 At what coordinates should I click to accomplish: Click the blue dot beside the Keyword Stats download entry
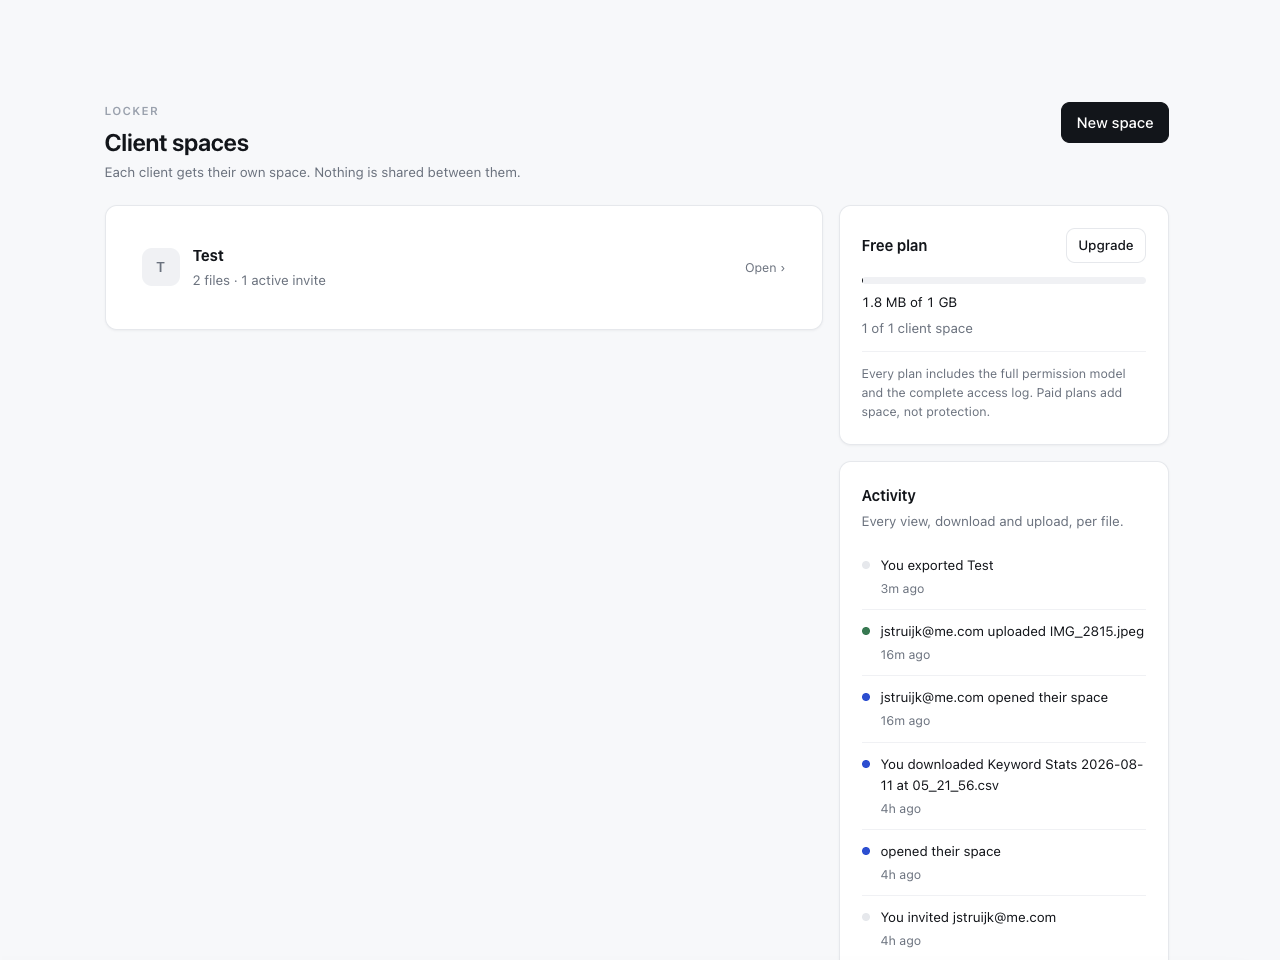866,764
